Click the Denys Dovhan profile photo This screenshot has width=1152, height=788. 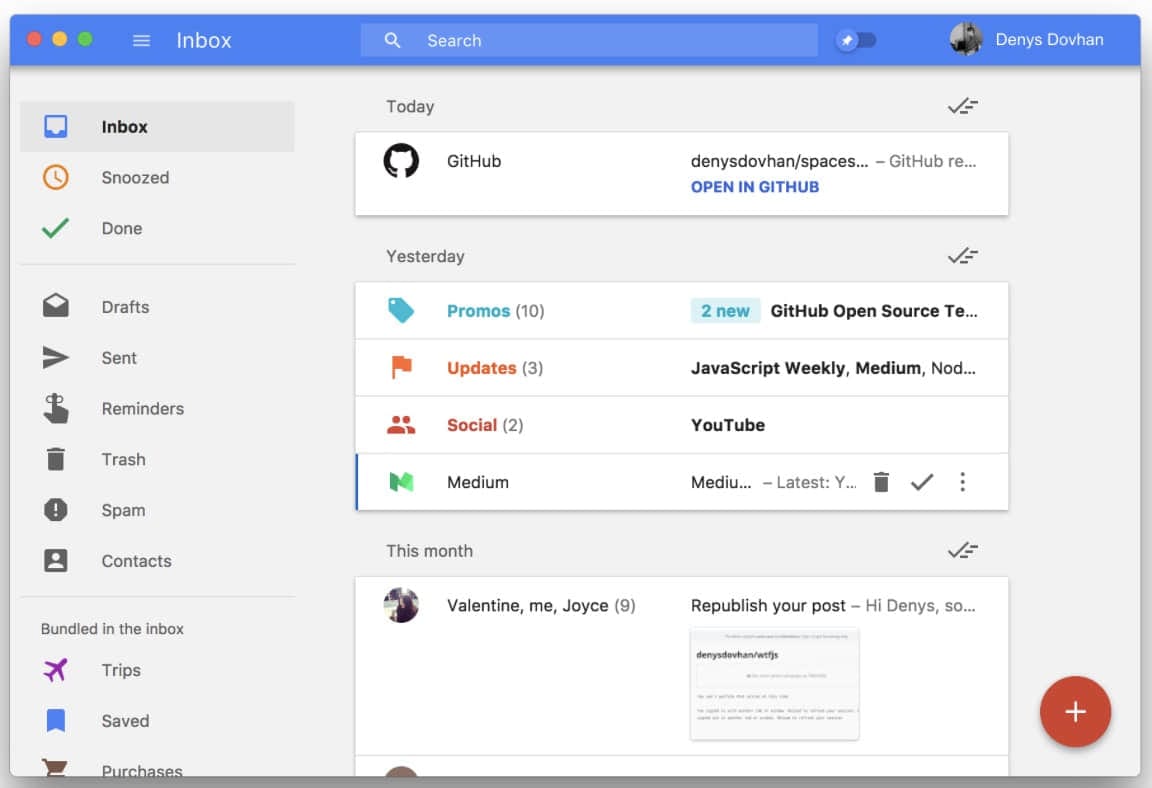click(966, 40)
